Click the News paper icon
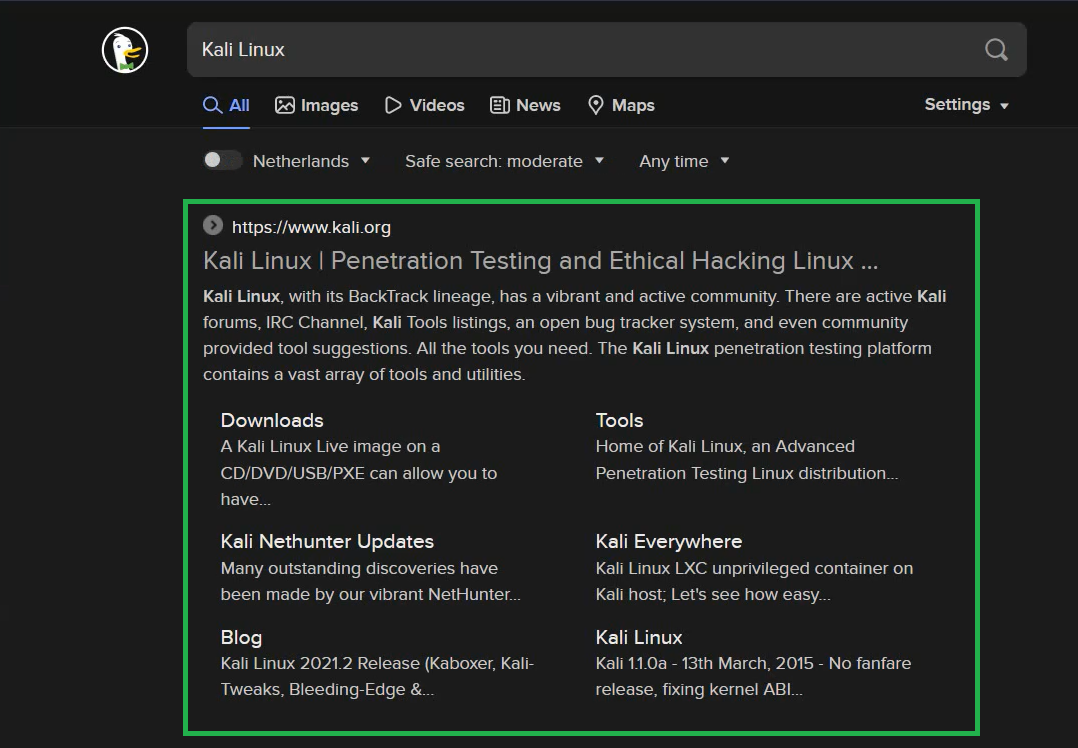Screen dimensions: 1078x748 [x=497, y=104]
